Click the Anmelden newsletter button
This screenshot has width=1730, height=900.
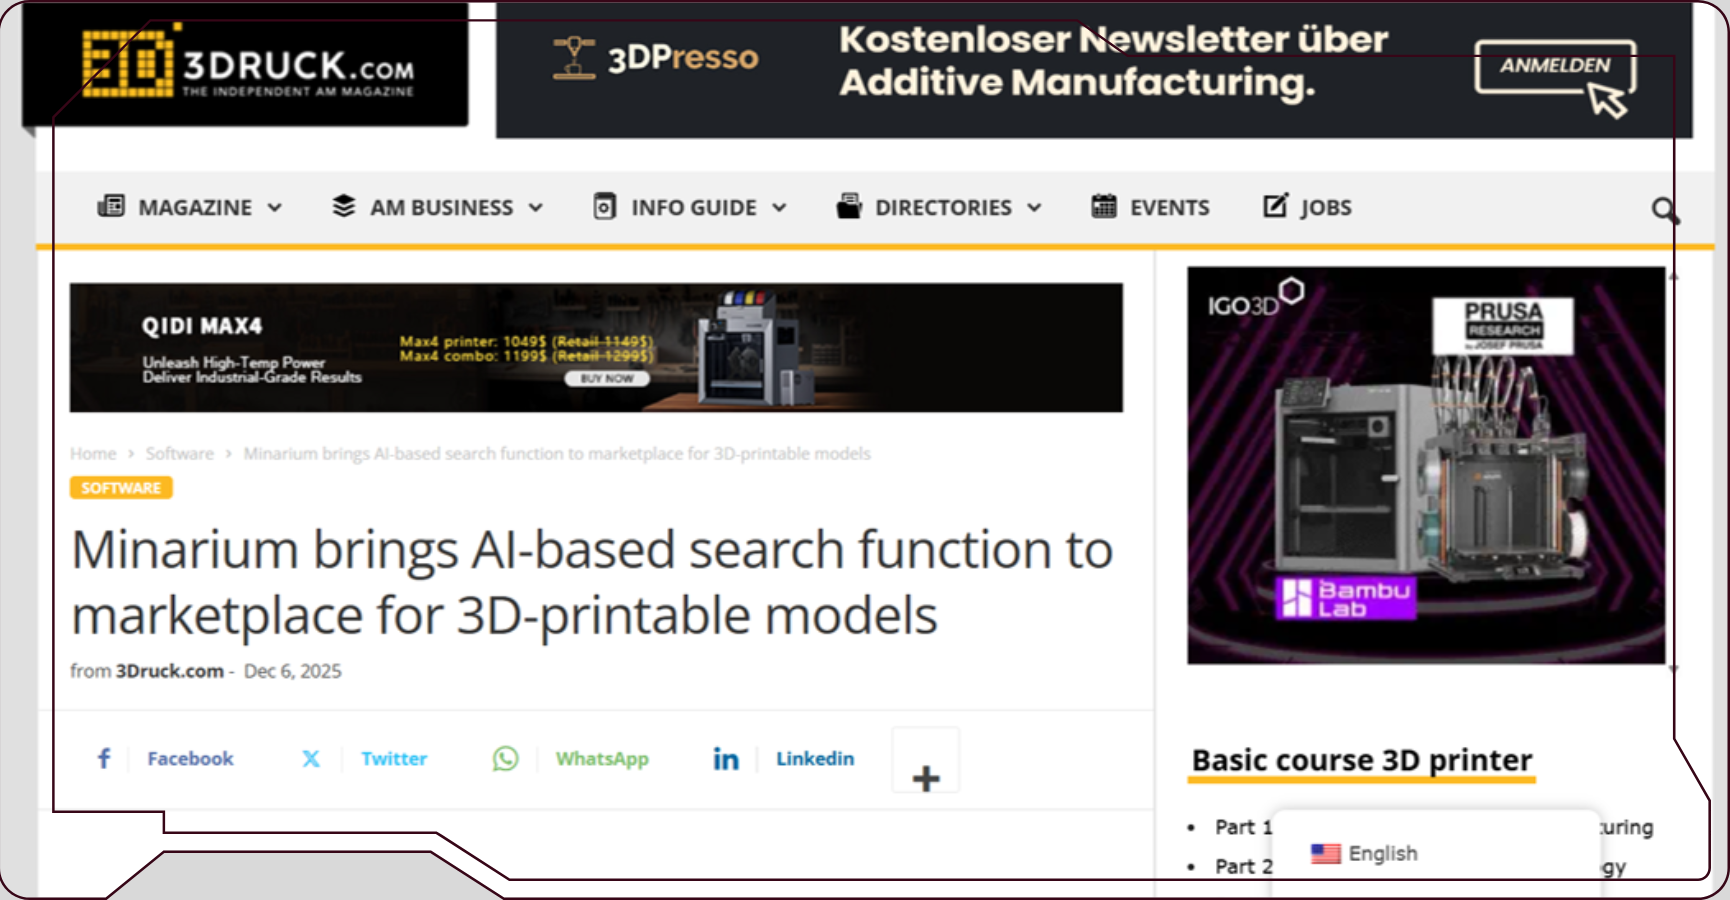1555,66
